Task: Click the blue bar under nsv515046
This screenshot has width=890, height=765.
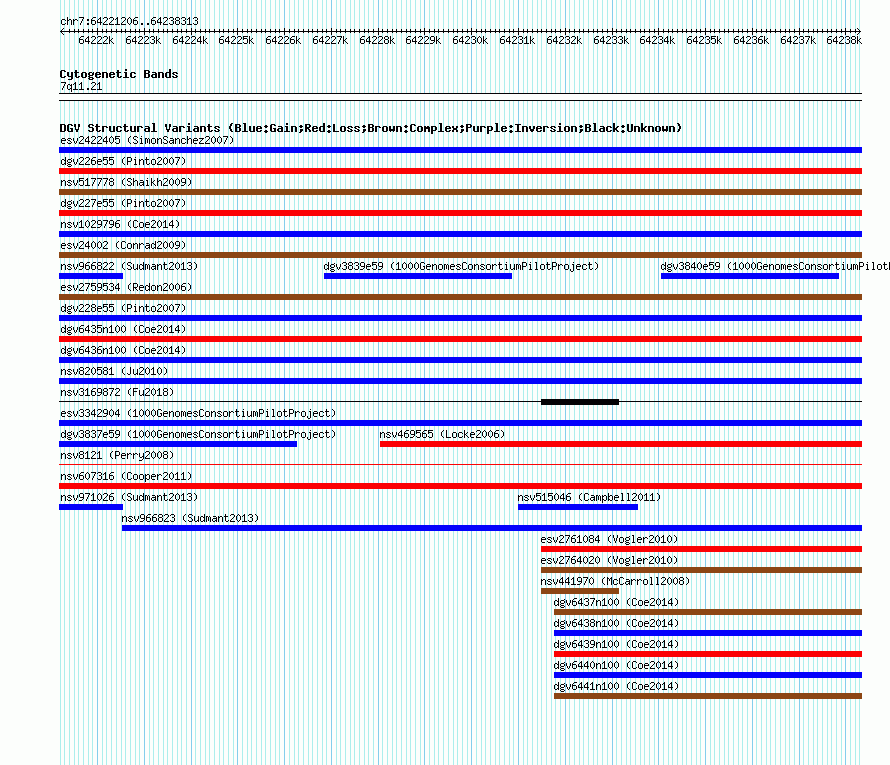Action: click(x=578, y=507)
